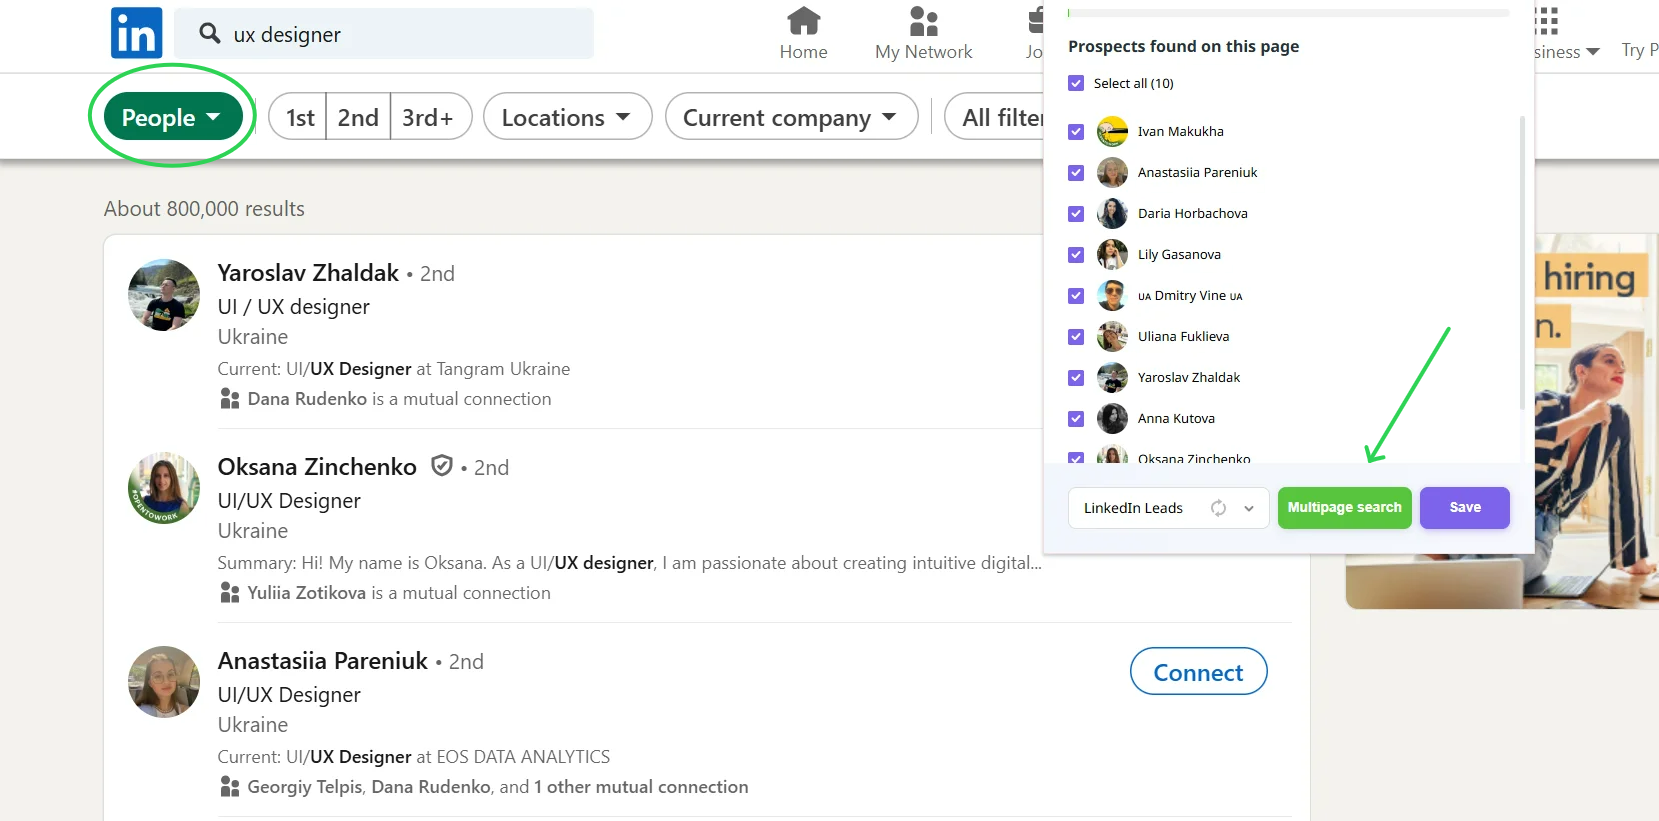Click Yaroslav Zhaldak's profile photo thumbnail
This screenshot has width=1659, height=821.
[164, 295]
